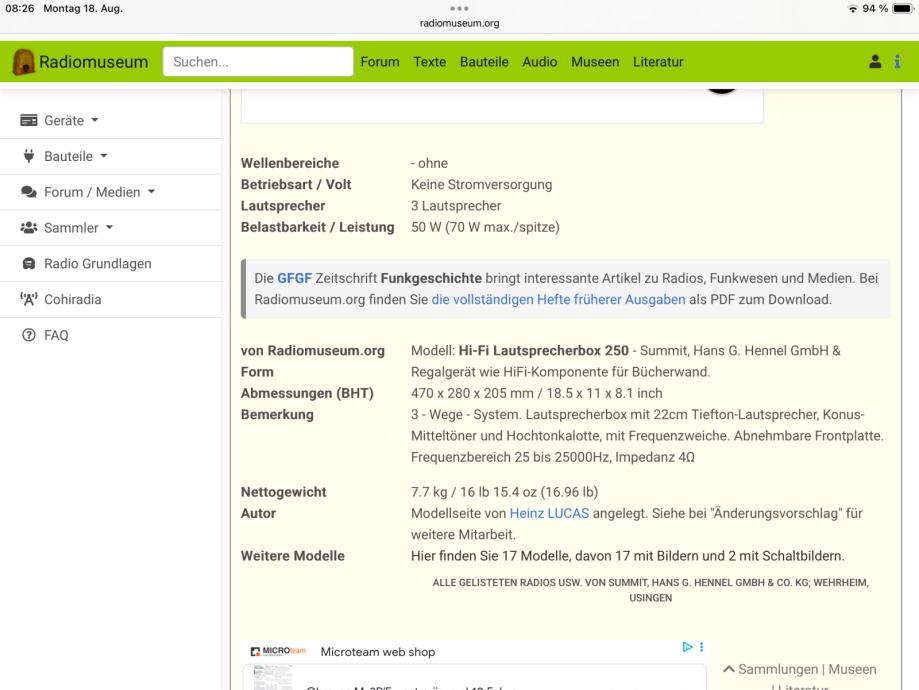
Task: Follow the GFGF link
Action: pyautogui.click(x=294, y=278)
